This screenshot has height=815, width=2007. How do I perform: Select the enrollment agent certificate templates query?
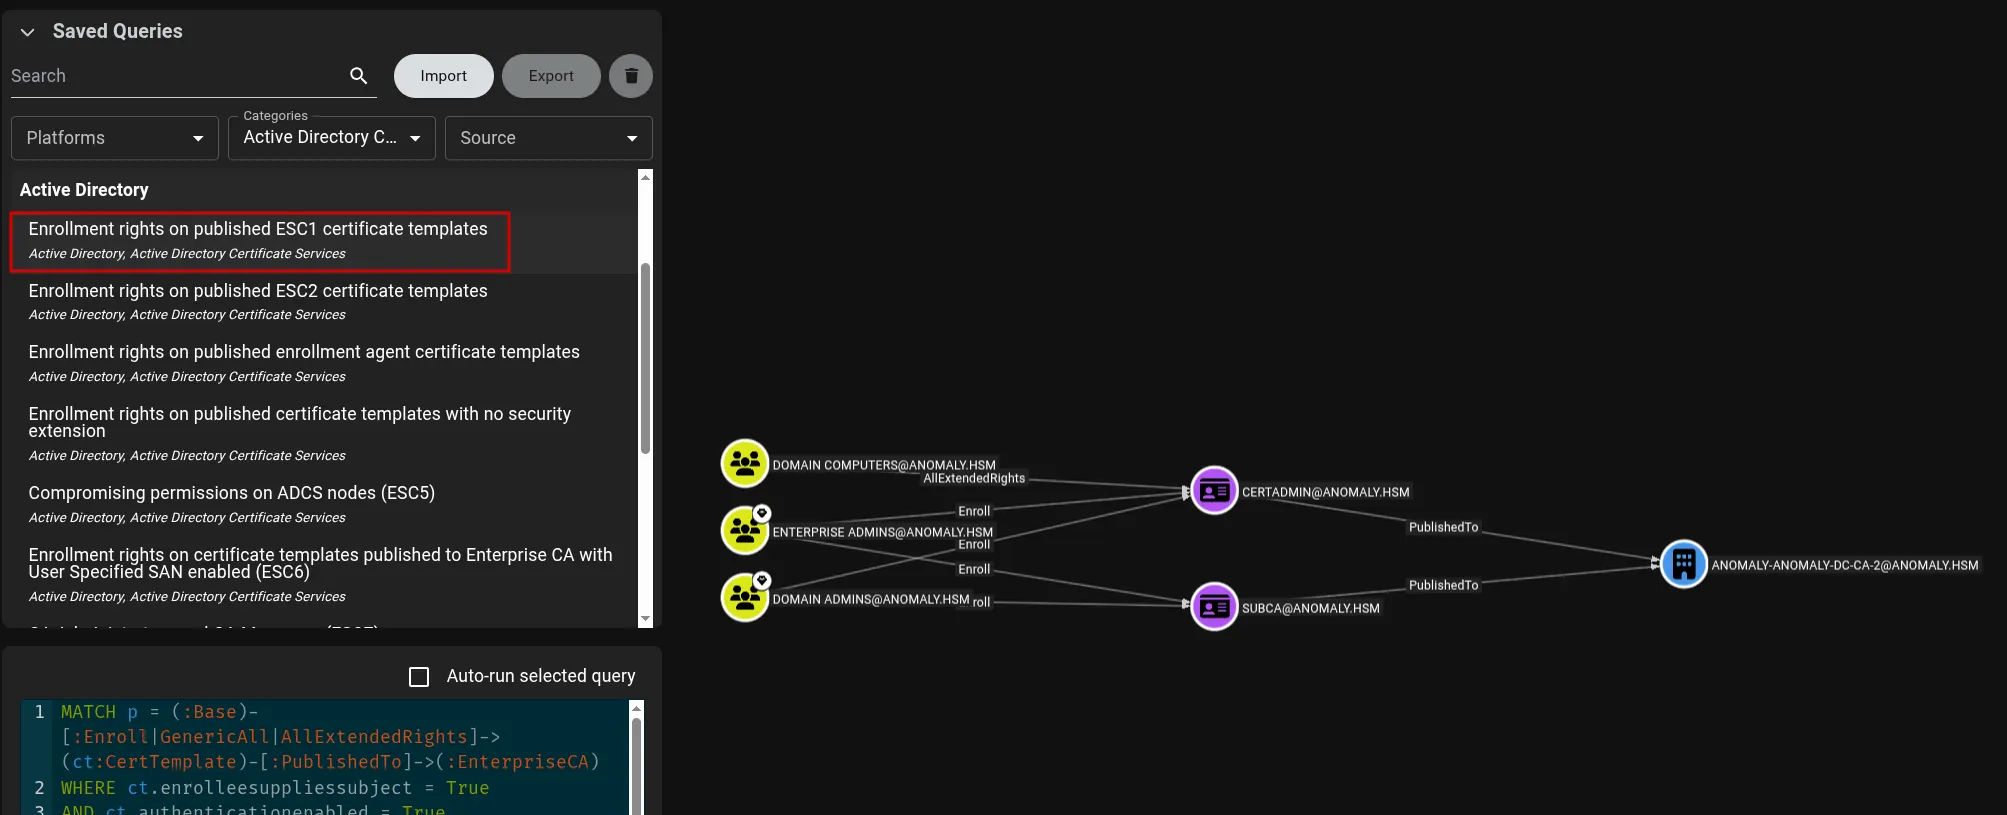pos(324,363)
